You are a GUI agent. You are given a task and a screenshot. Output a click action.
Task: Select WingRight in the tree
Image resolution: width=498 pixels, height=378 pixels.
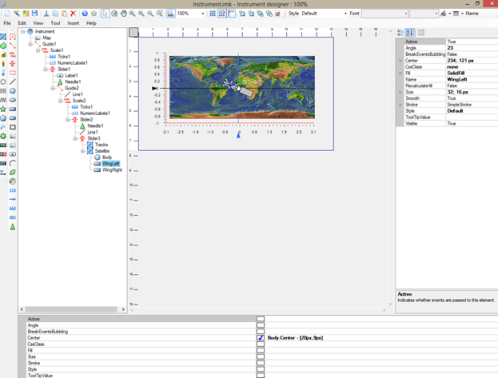point(112,170)
